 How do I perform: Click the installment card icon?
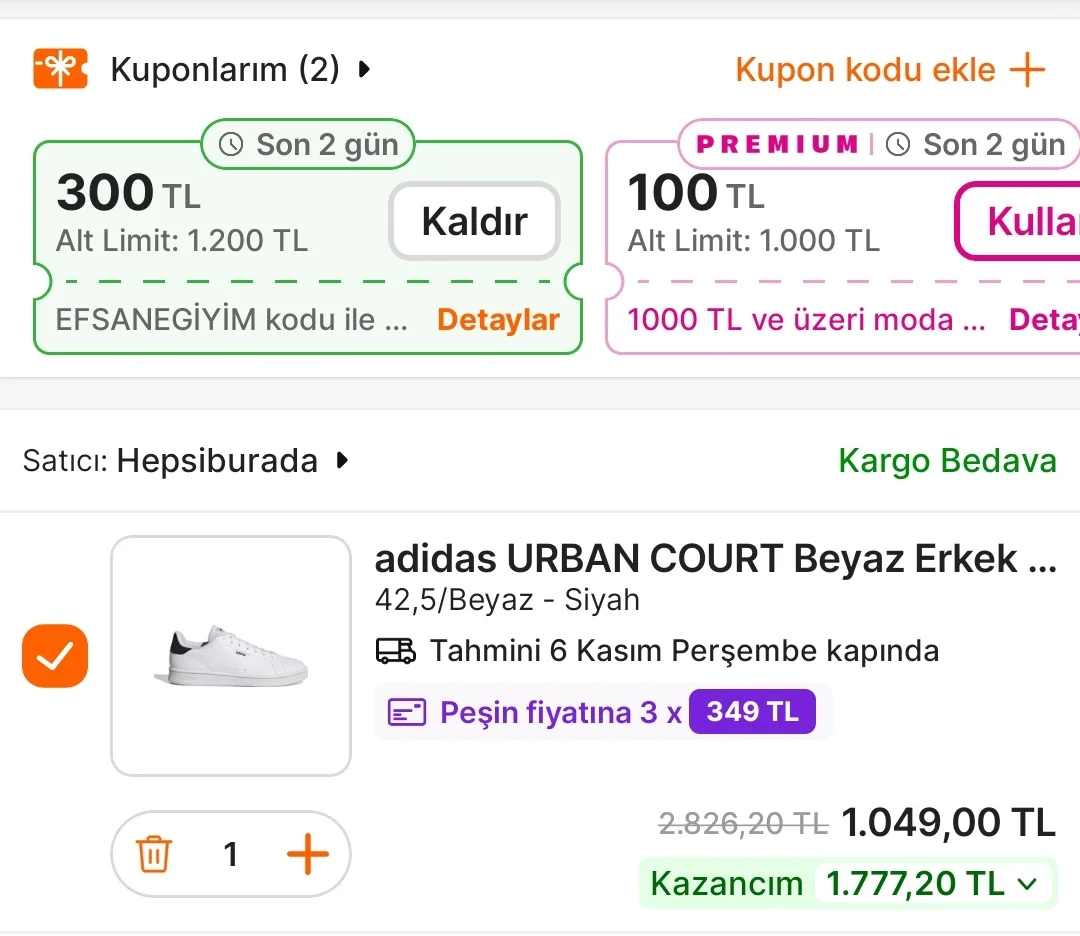(x=407, y=713)
